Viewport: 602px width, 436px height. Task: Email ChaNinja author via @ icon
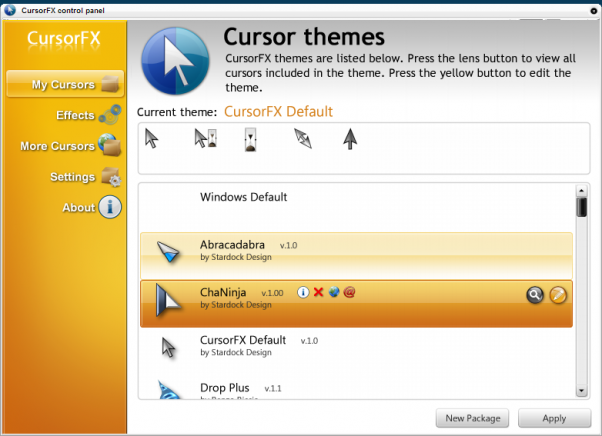pos(349,292)
